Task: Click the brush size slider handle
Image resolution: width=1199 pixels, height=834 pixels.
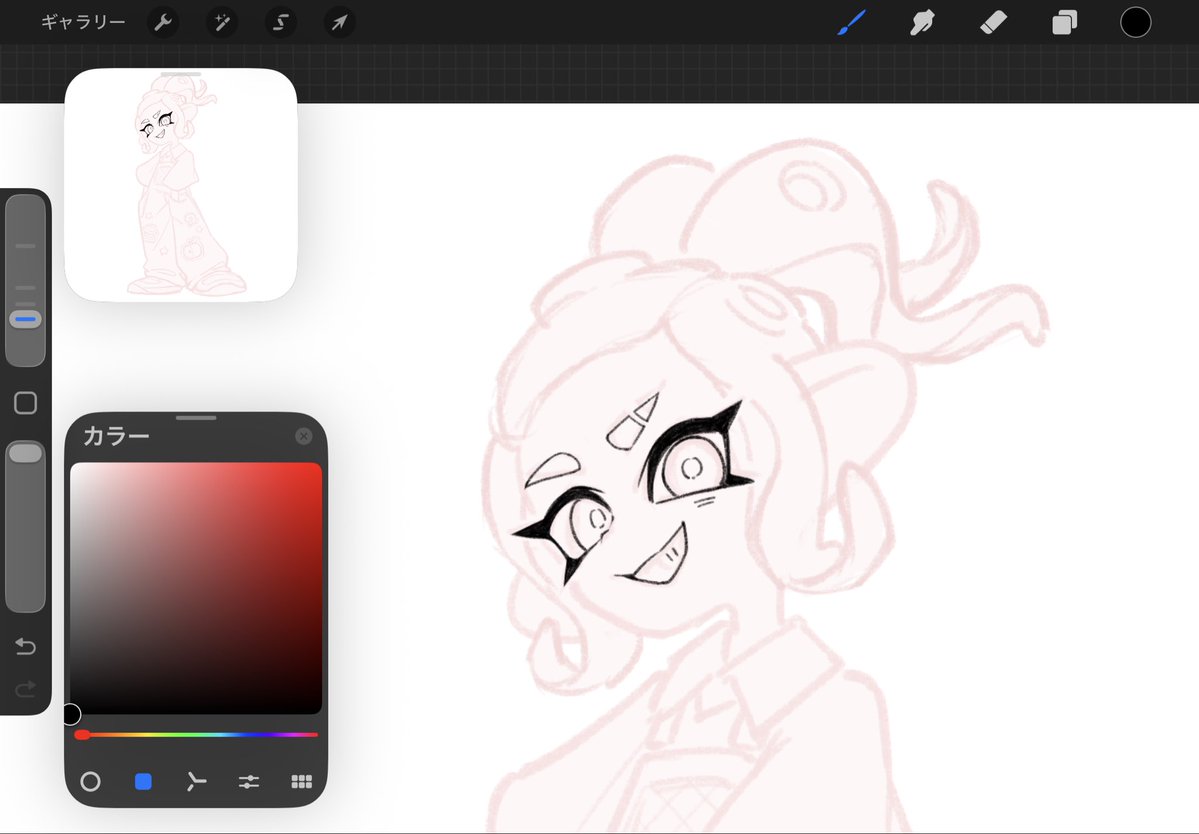Action: tap(25, 320)
